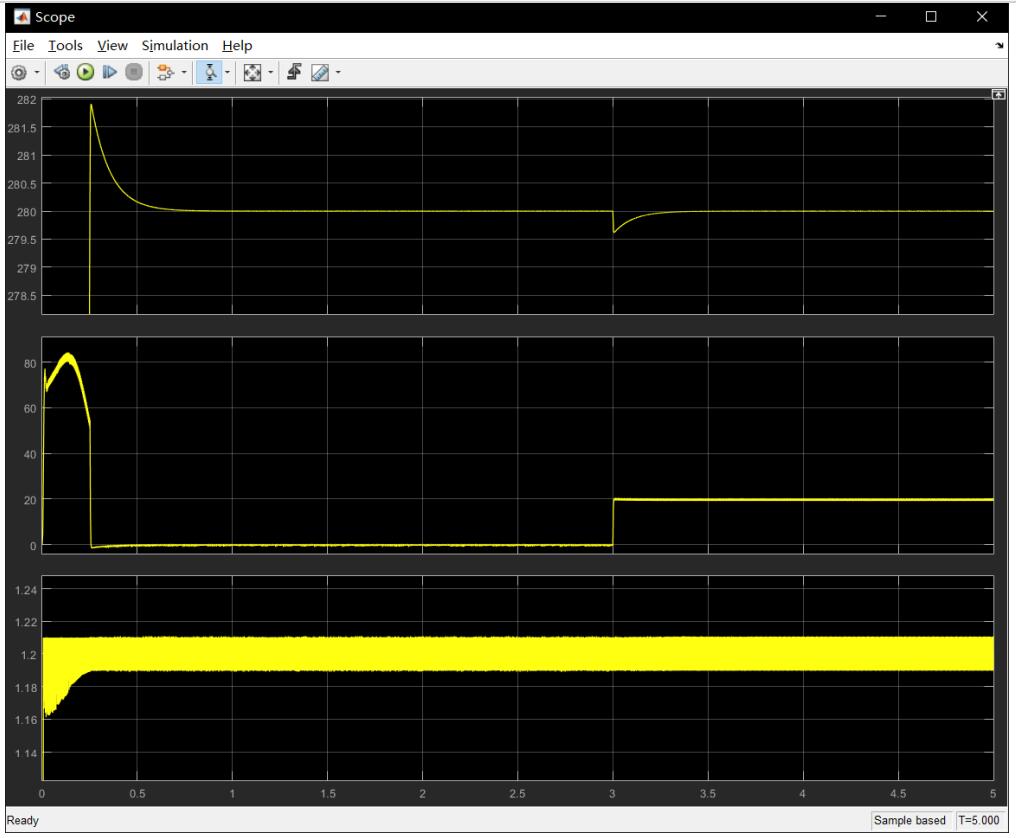Click the 1.14 y-axis label
The image size is (1016, 838).
coord(26,753)
